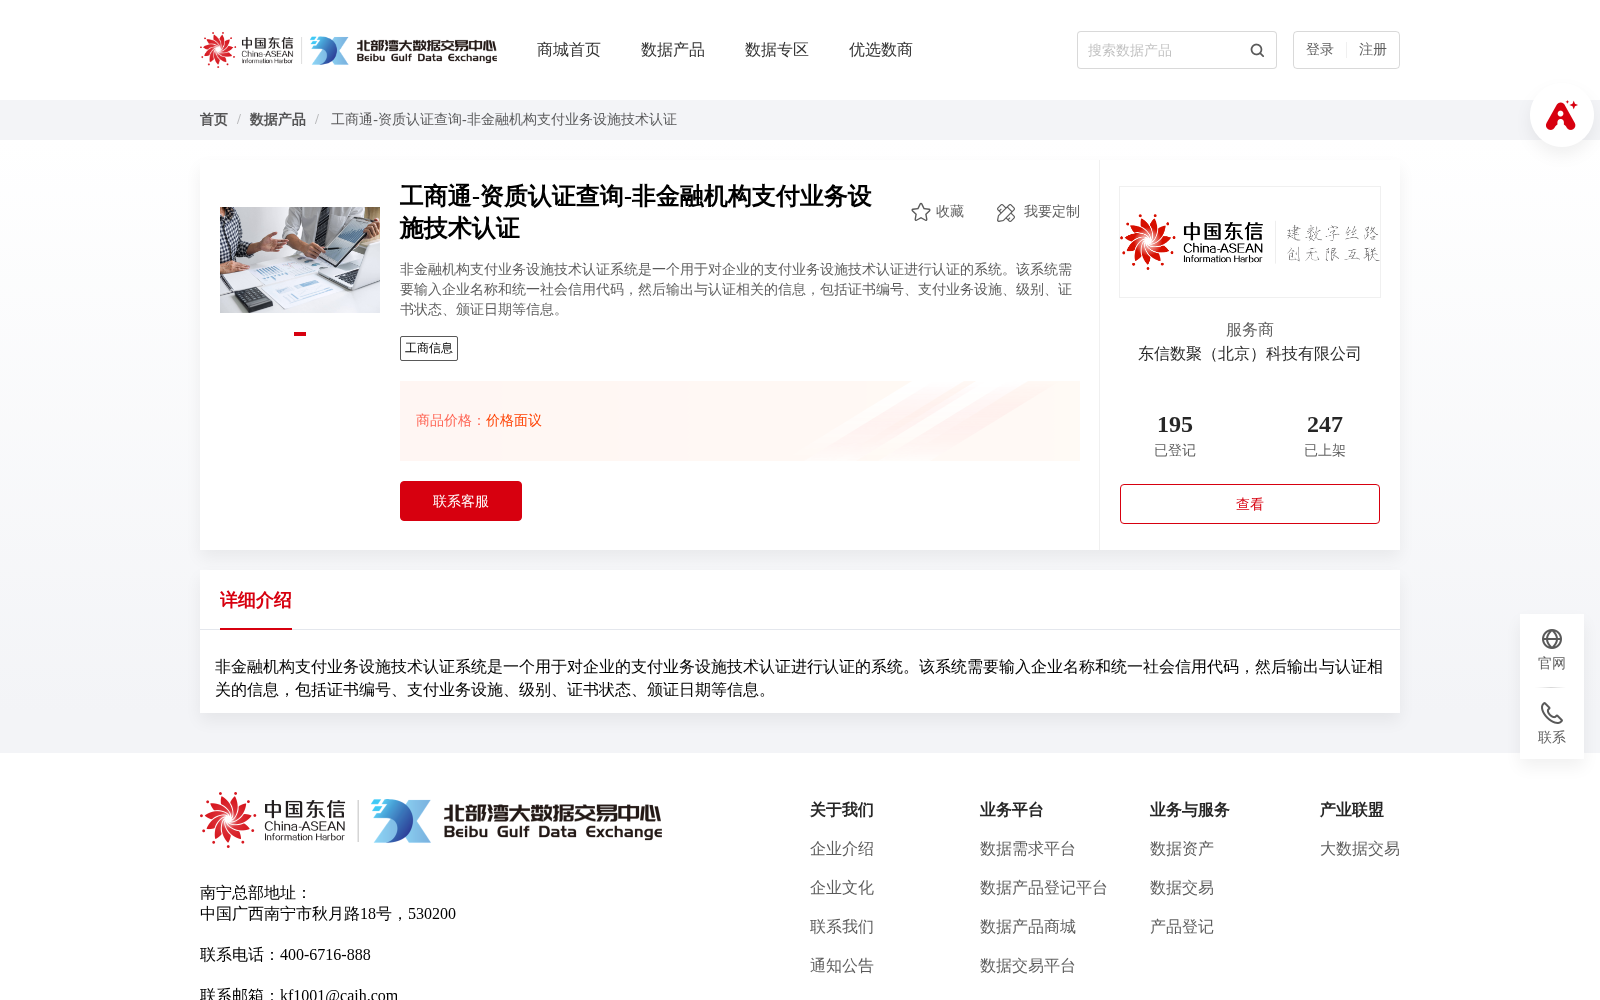Open footer link 数据产品登记平台
This screenshot has height=1000, width=1600.
pos(1044,888)
